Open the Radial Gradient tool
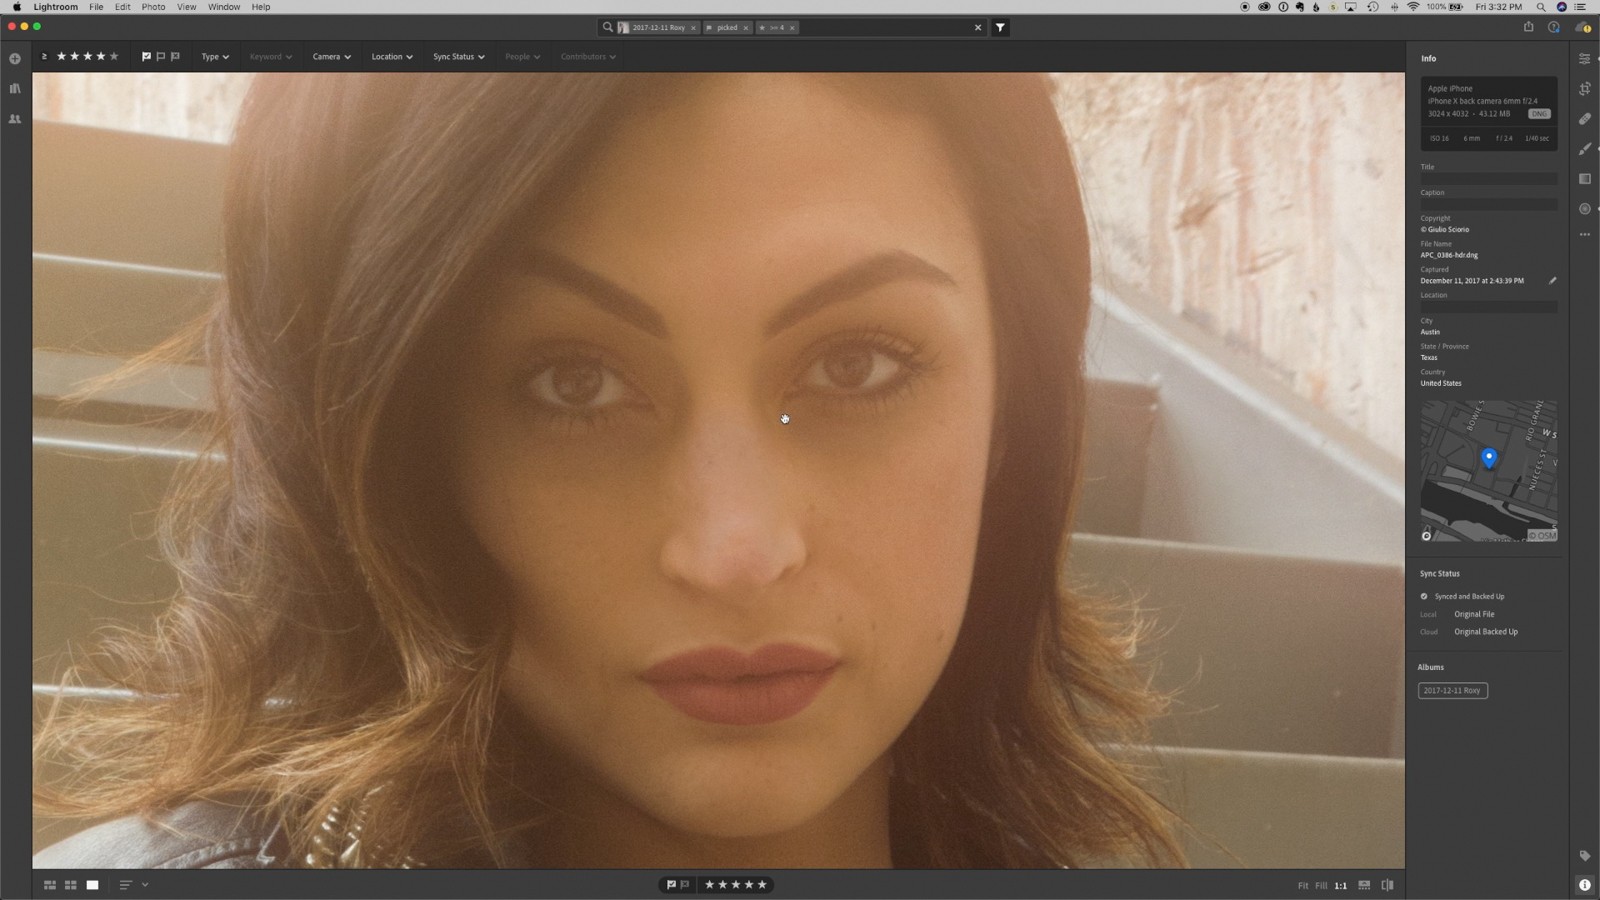This screenshot has height=900, width=1600. (1585, 209)
